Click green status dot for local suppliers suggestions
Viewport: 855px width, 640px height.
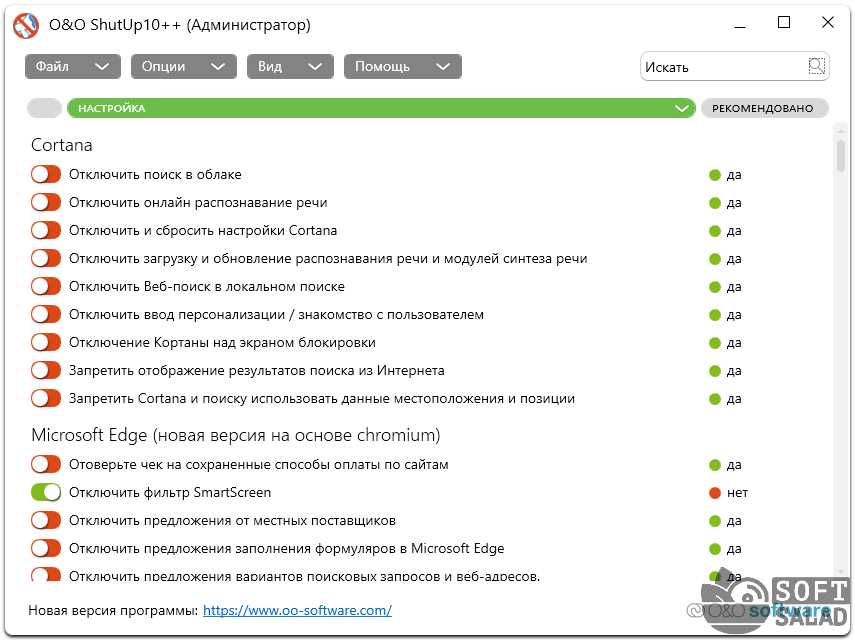pos(715,521)
